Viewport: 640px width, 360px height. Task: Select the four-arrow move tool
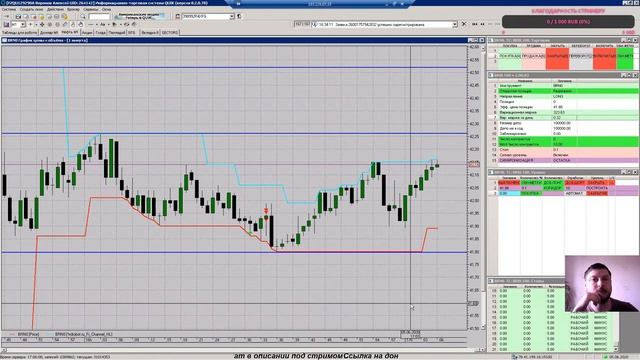(x=42, y=24)
